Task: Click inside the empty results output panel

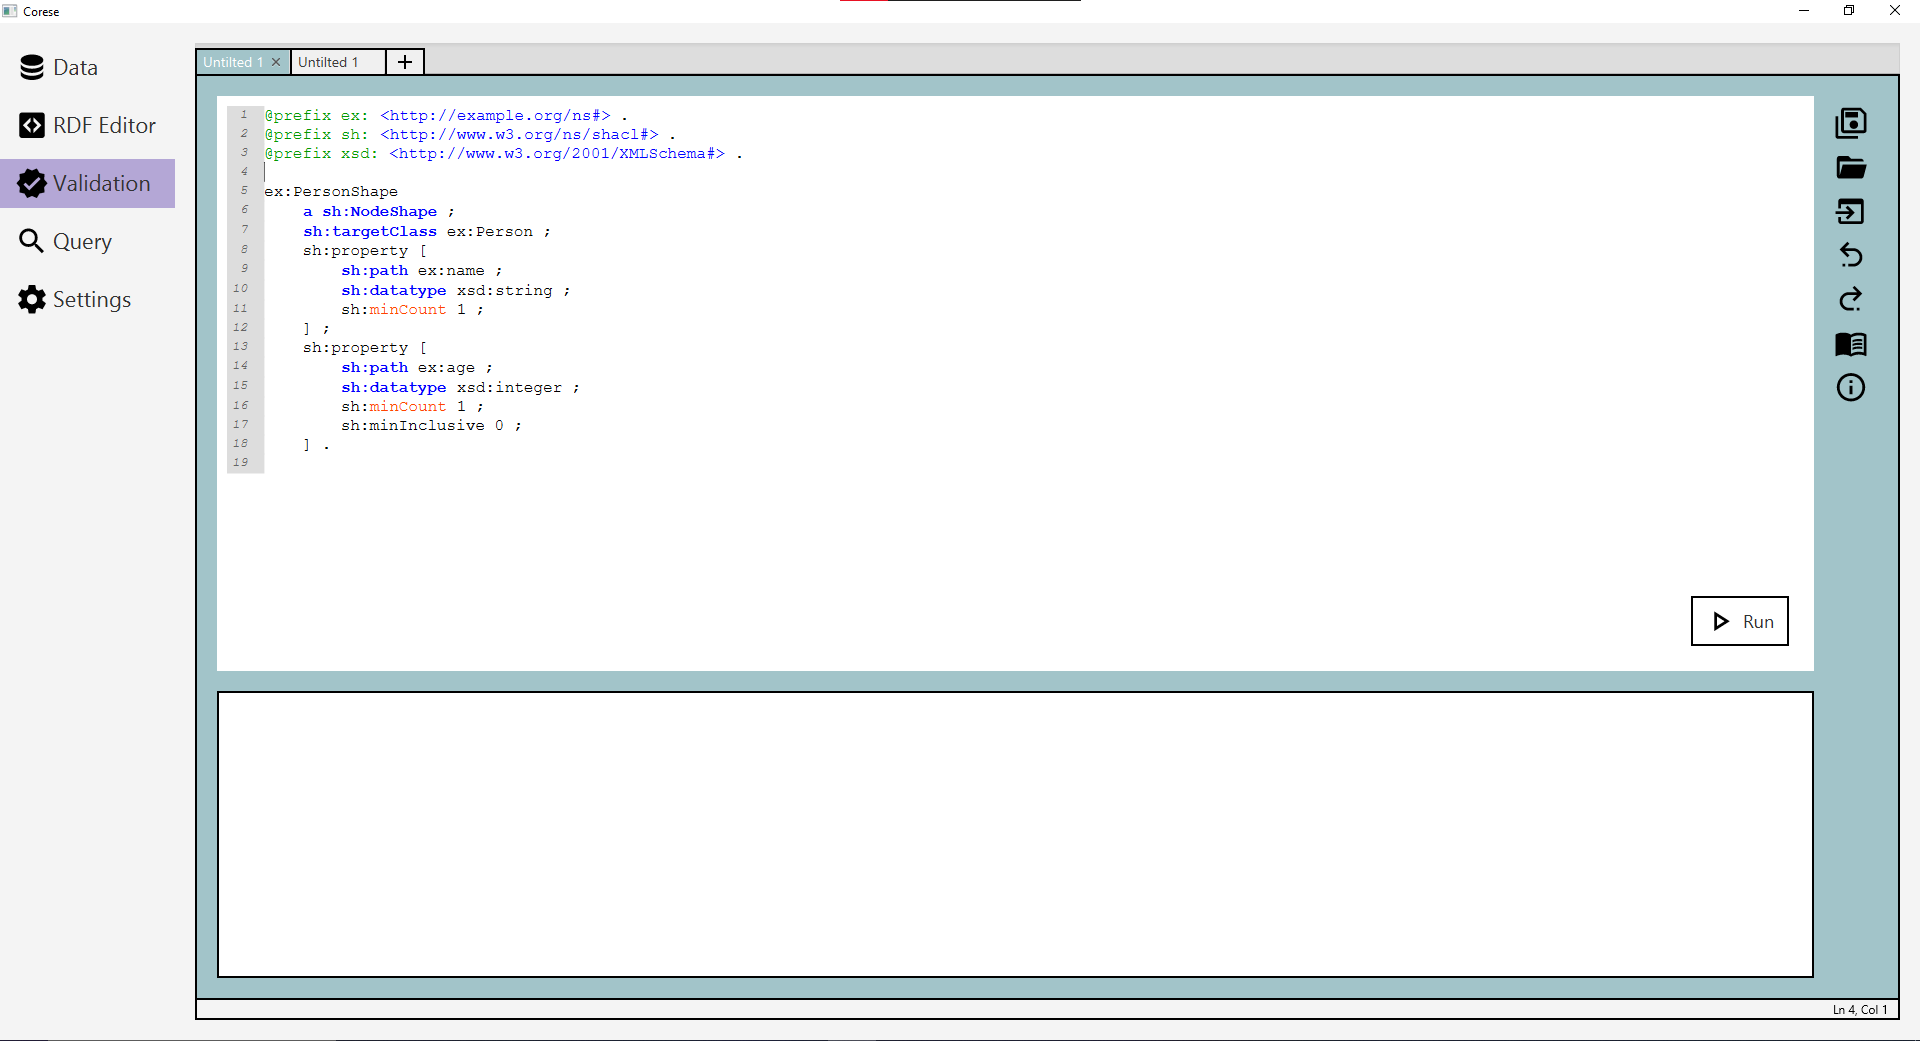Action: pos(1014,834)
